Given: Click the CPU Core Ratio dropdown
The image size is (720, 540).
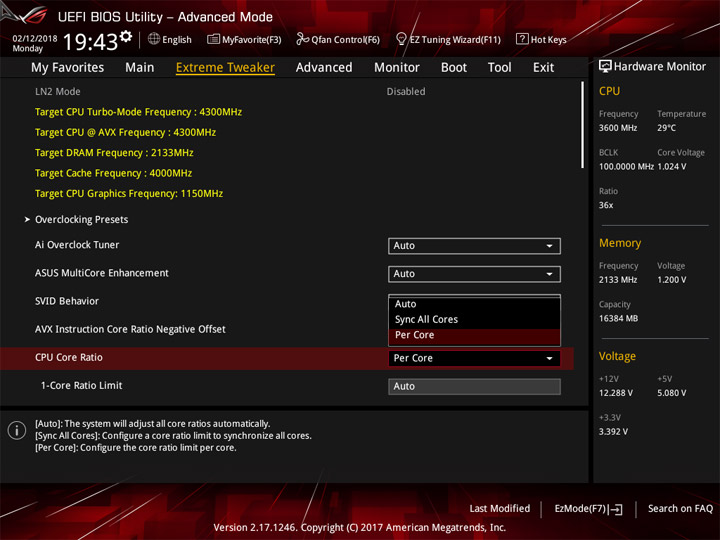Looking at the screenshot, I should coord(474,358).
